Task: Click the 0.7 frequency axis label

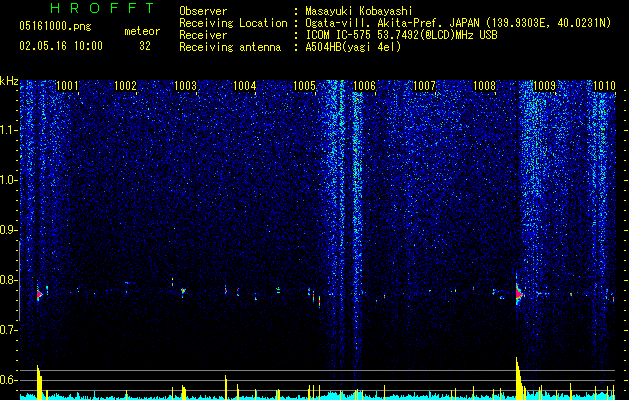Action: pos(9,330)
